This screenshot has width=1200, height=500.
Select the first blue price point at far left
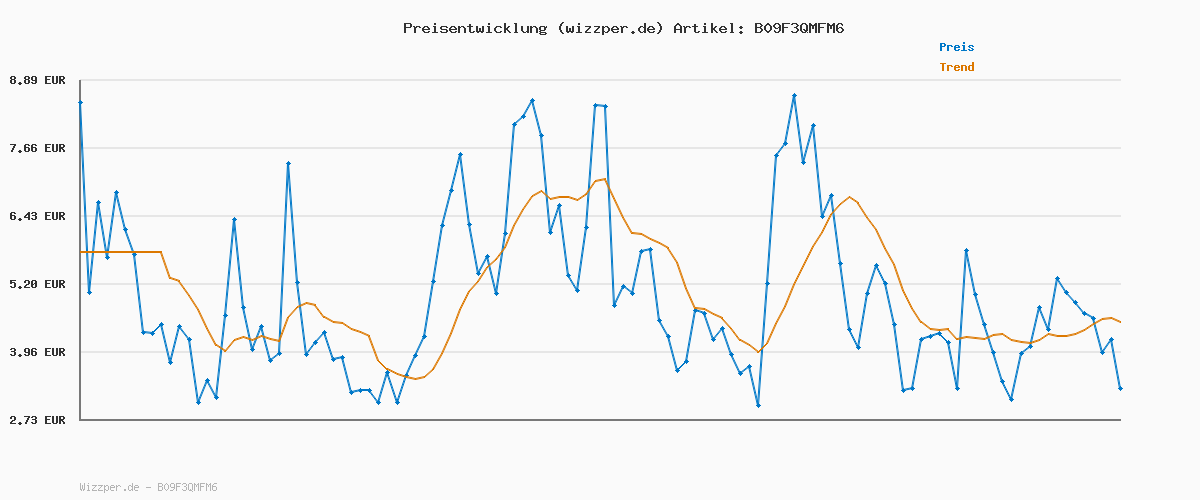click(x=80, y=102)
